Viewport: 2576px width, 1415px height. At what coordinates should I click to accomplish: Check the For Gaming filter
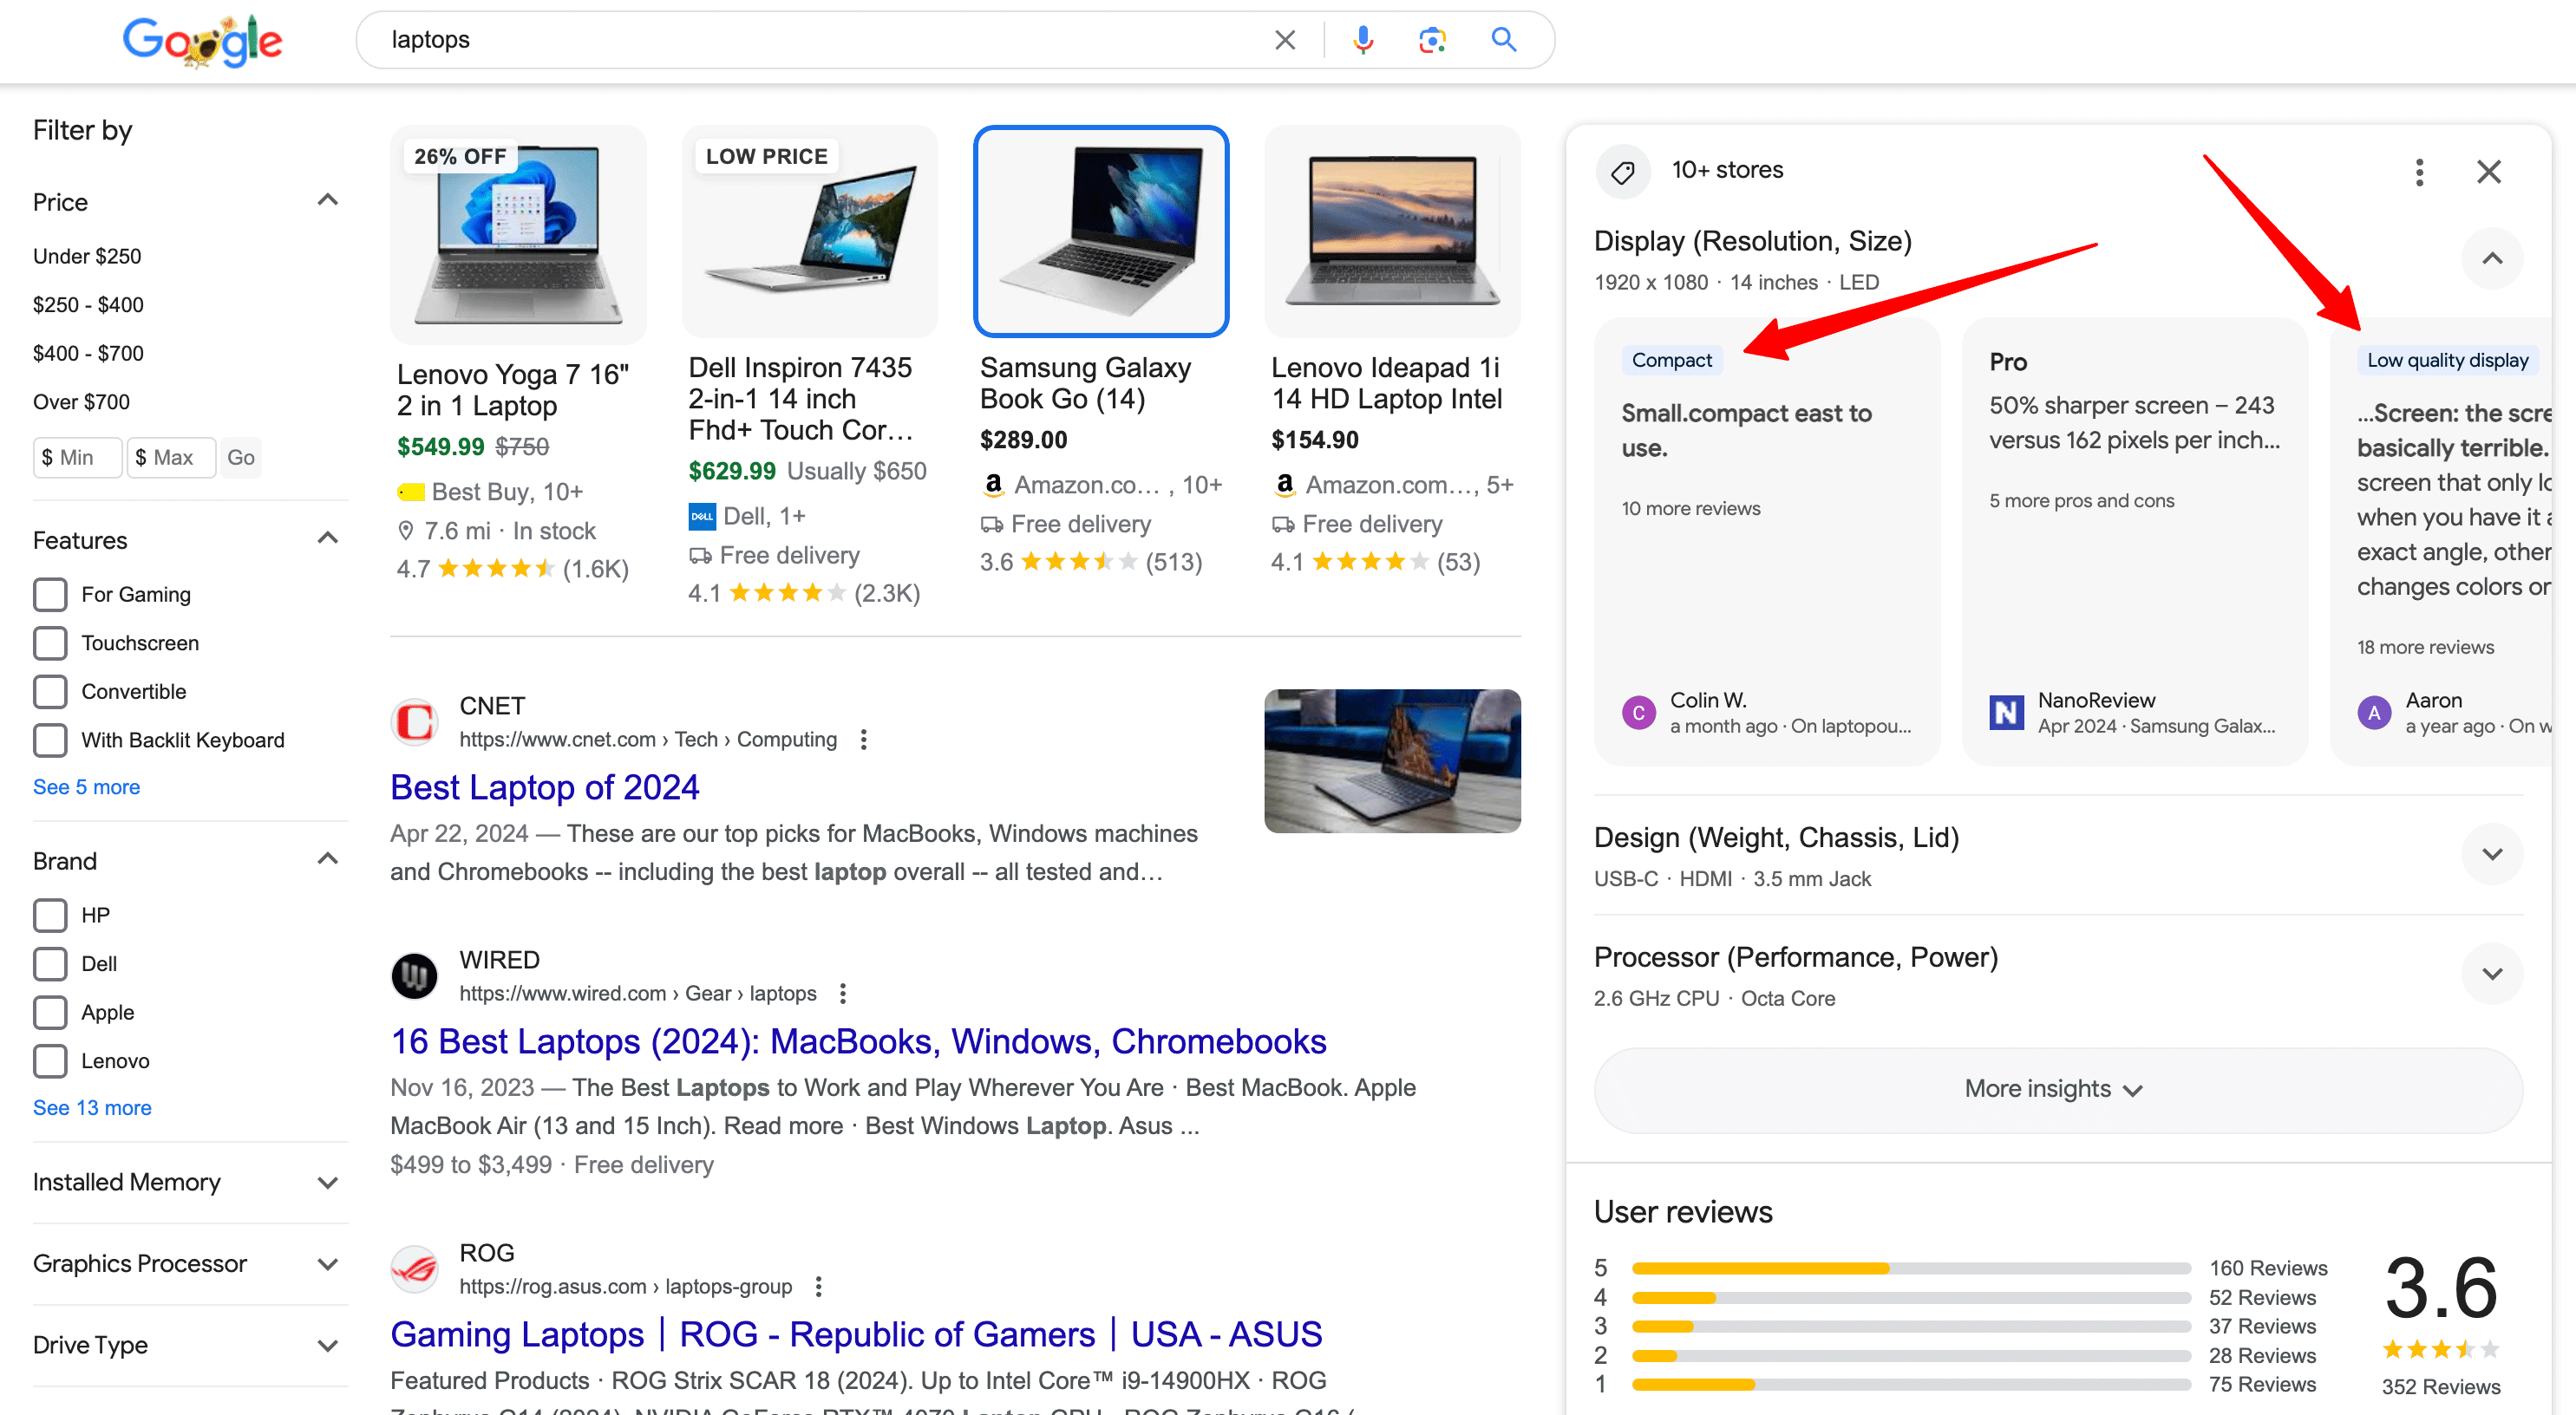point(50,594)
